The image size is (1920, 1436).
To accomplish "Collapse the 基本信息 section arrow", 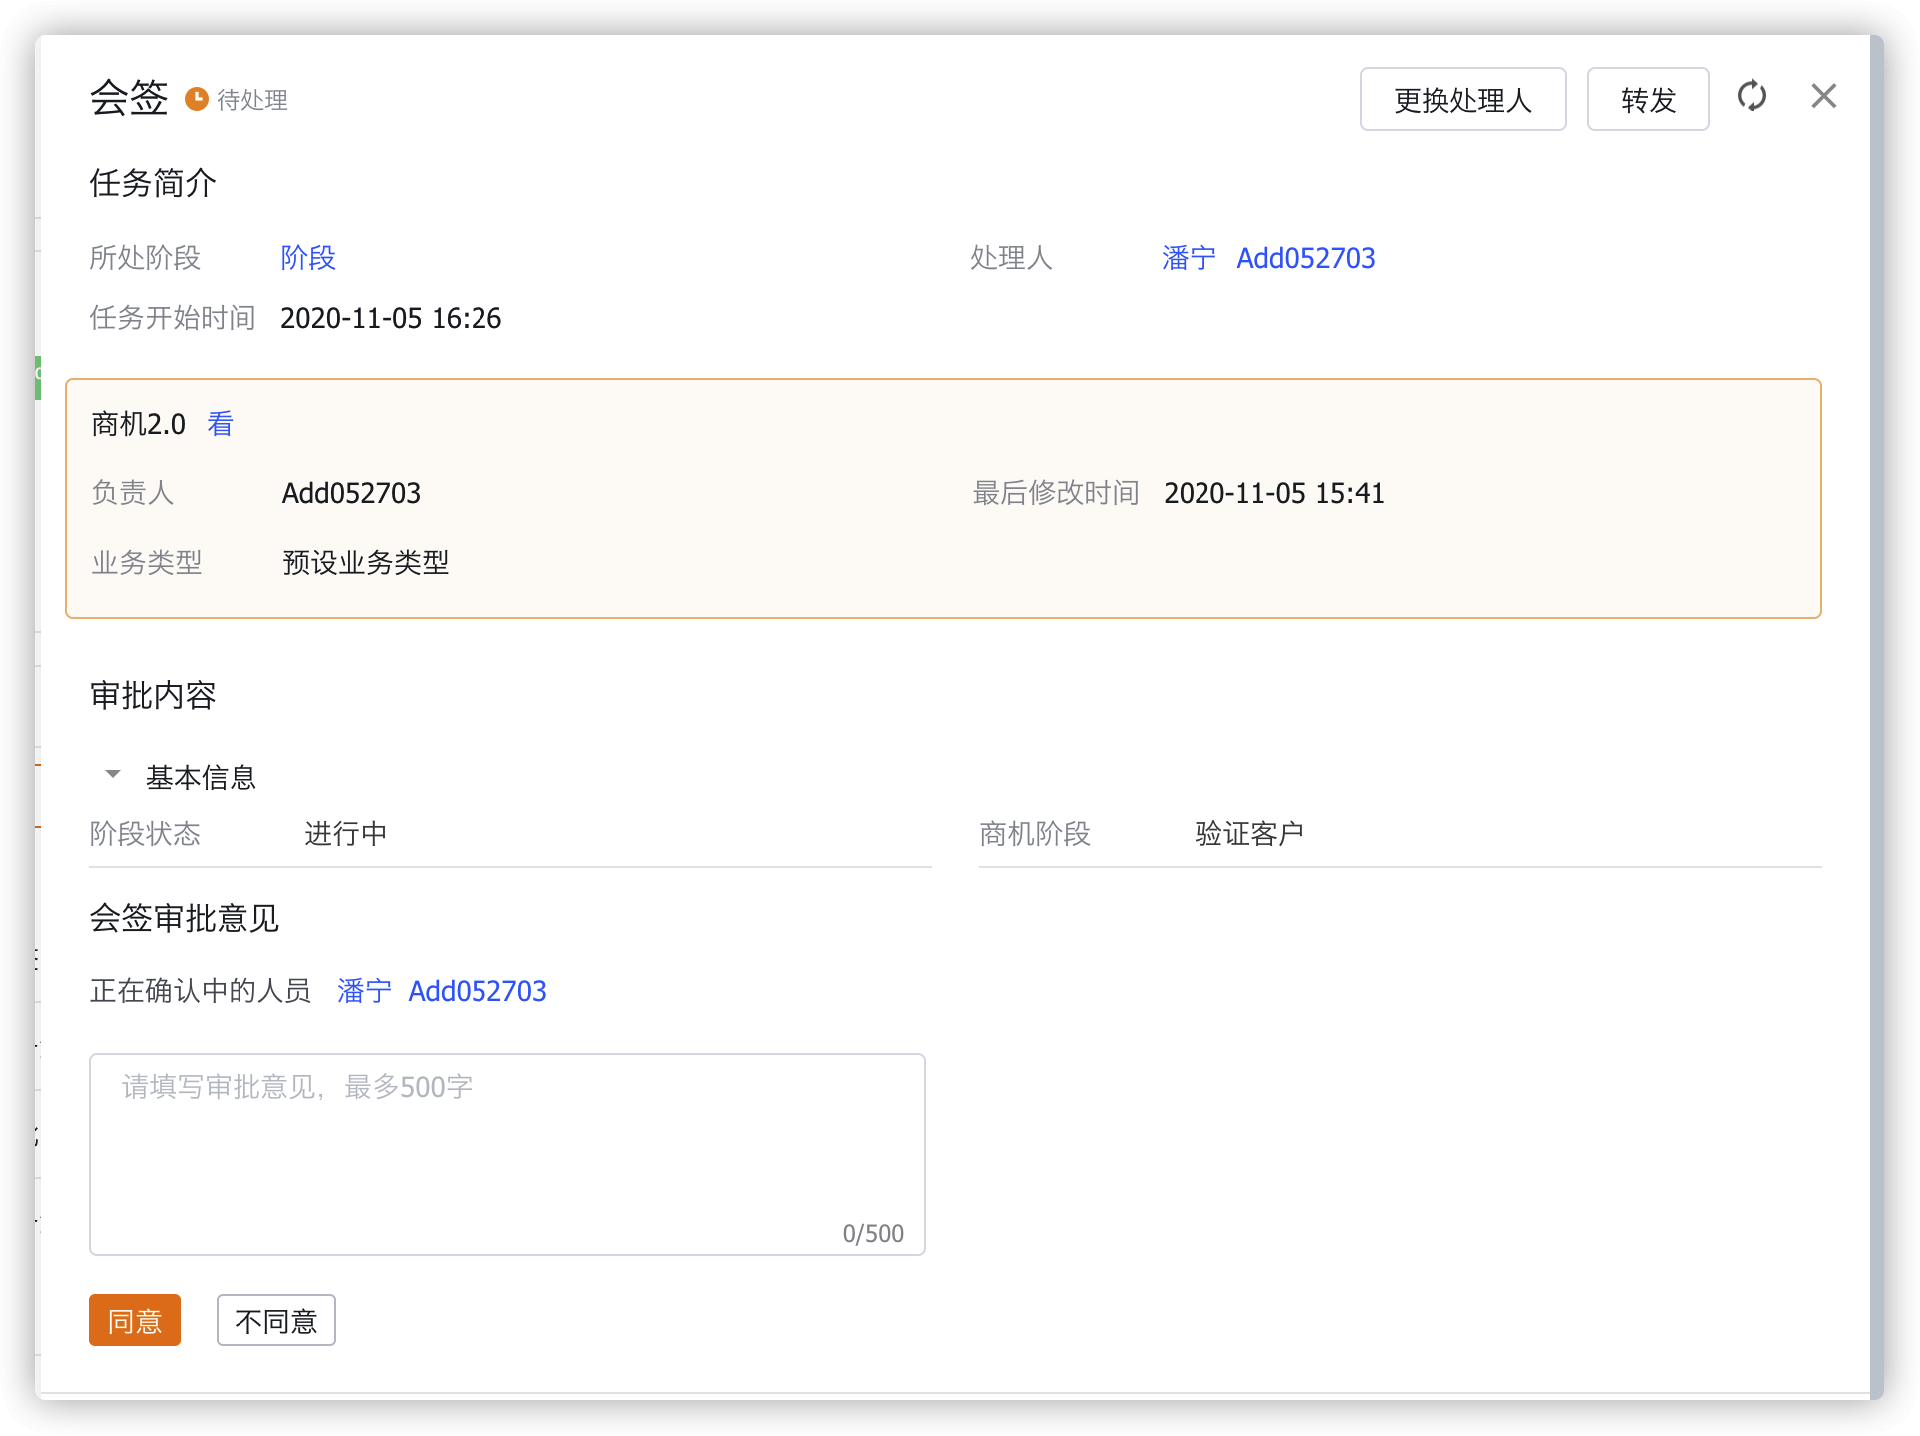I will tap(113, 775).
